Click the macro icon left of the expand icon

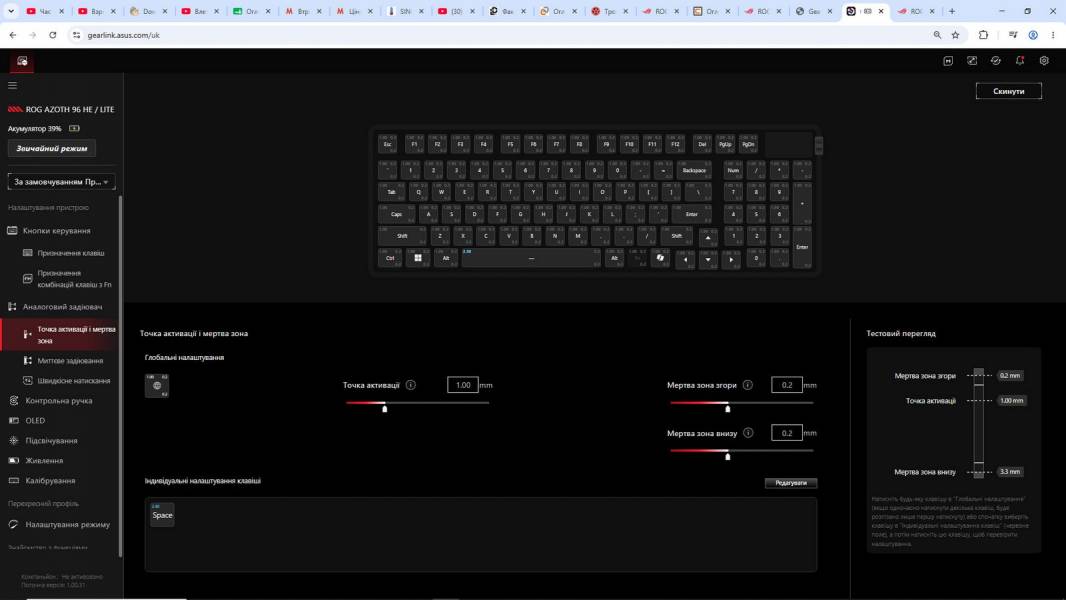click(948, 60)
